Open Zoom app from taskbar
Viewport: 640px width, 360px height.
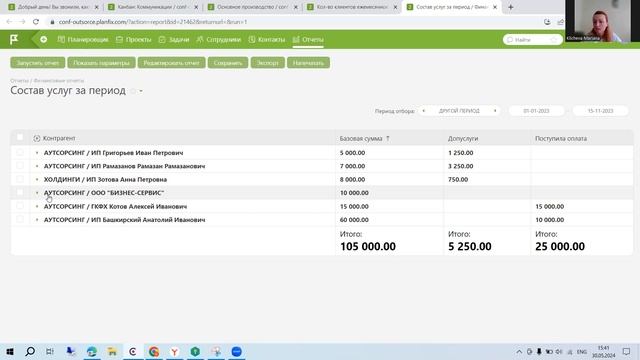click(237, 351)
